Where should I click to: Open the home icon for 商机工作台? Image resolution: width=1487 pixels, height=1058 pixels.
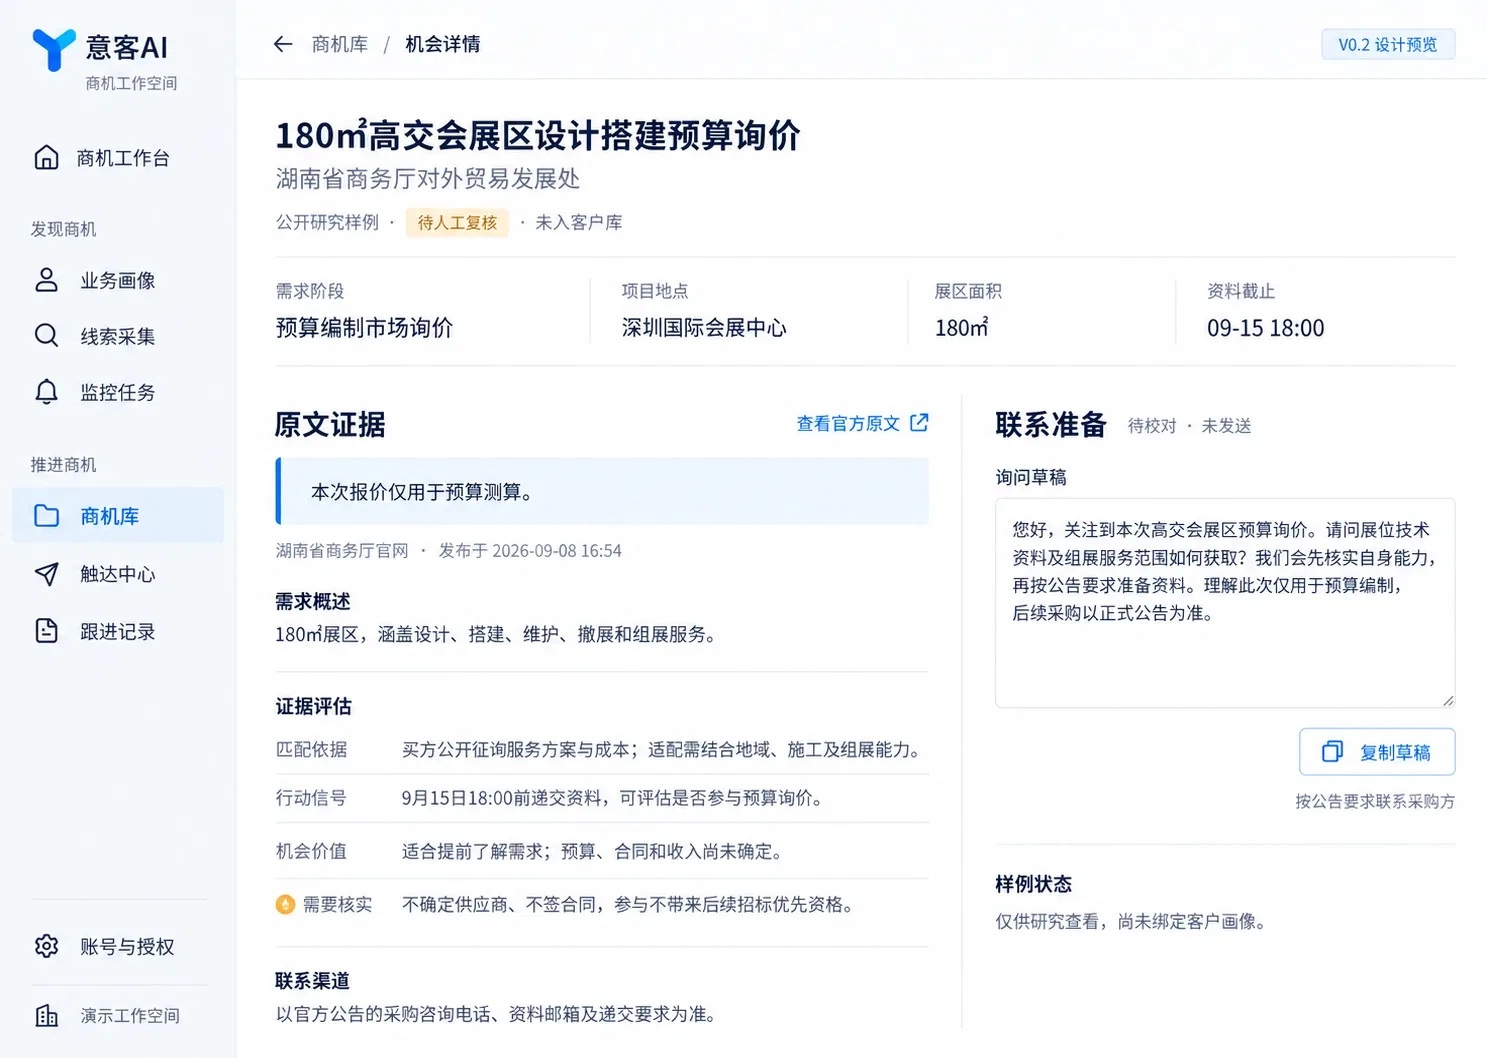click(x=46, y=157)
